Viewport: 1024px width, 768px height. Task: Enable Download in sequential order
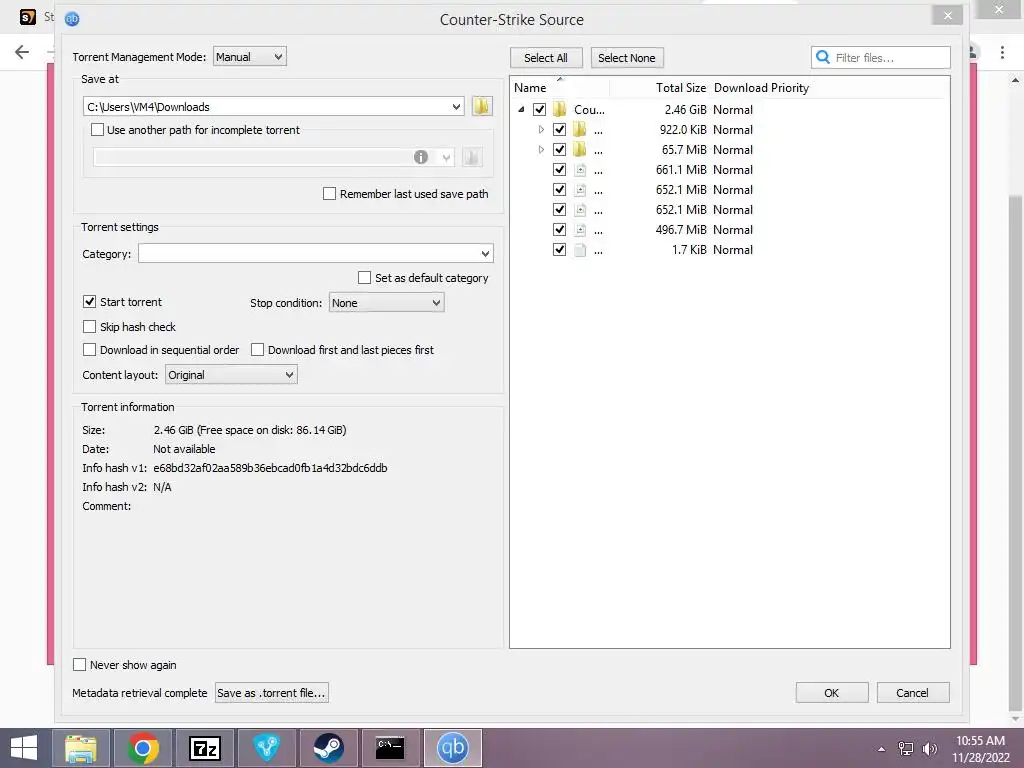point(89,349)
